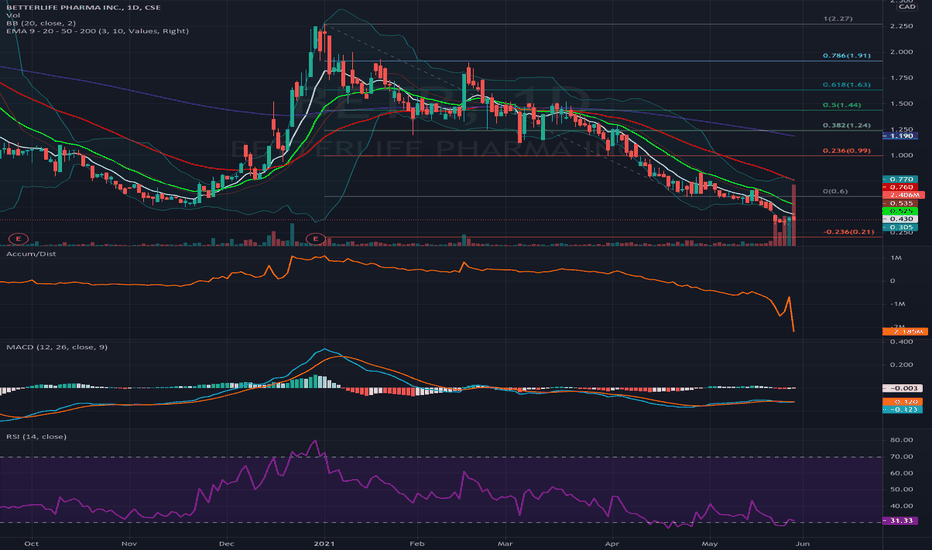Click the 0.770 price tag on the axis
Viewport: 932px width, 550px height.
click(900, 179)
